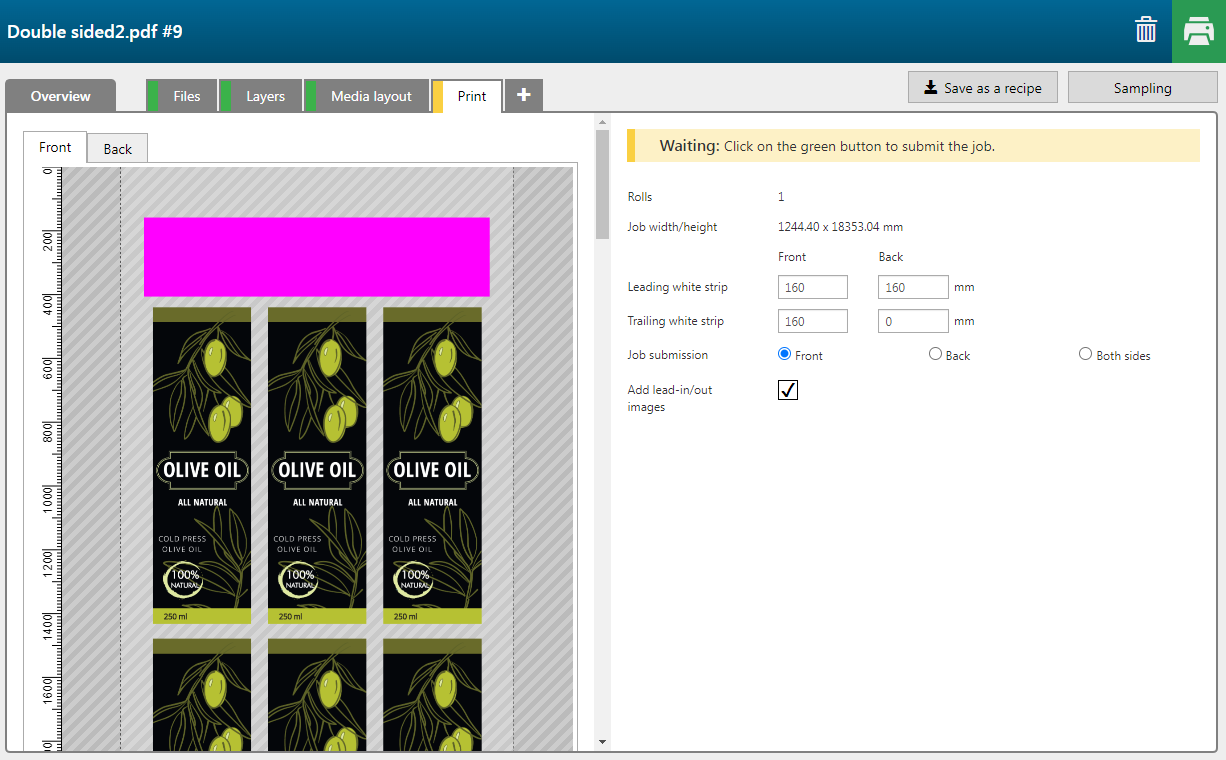Choose Both sides job submission option
Screen dimensions: 1226x760
point(1085,354)
